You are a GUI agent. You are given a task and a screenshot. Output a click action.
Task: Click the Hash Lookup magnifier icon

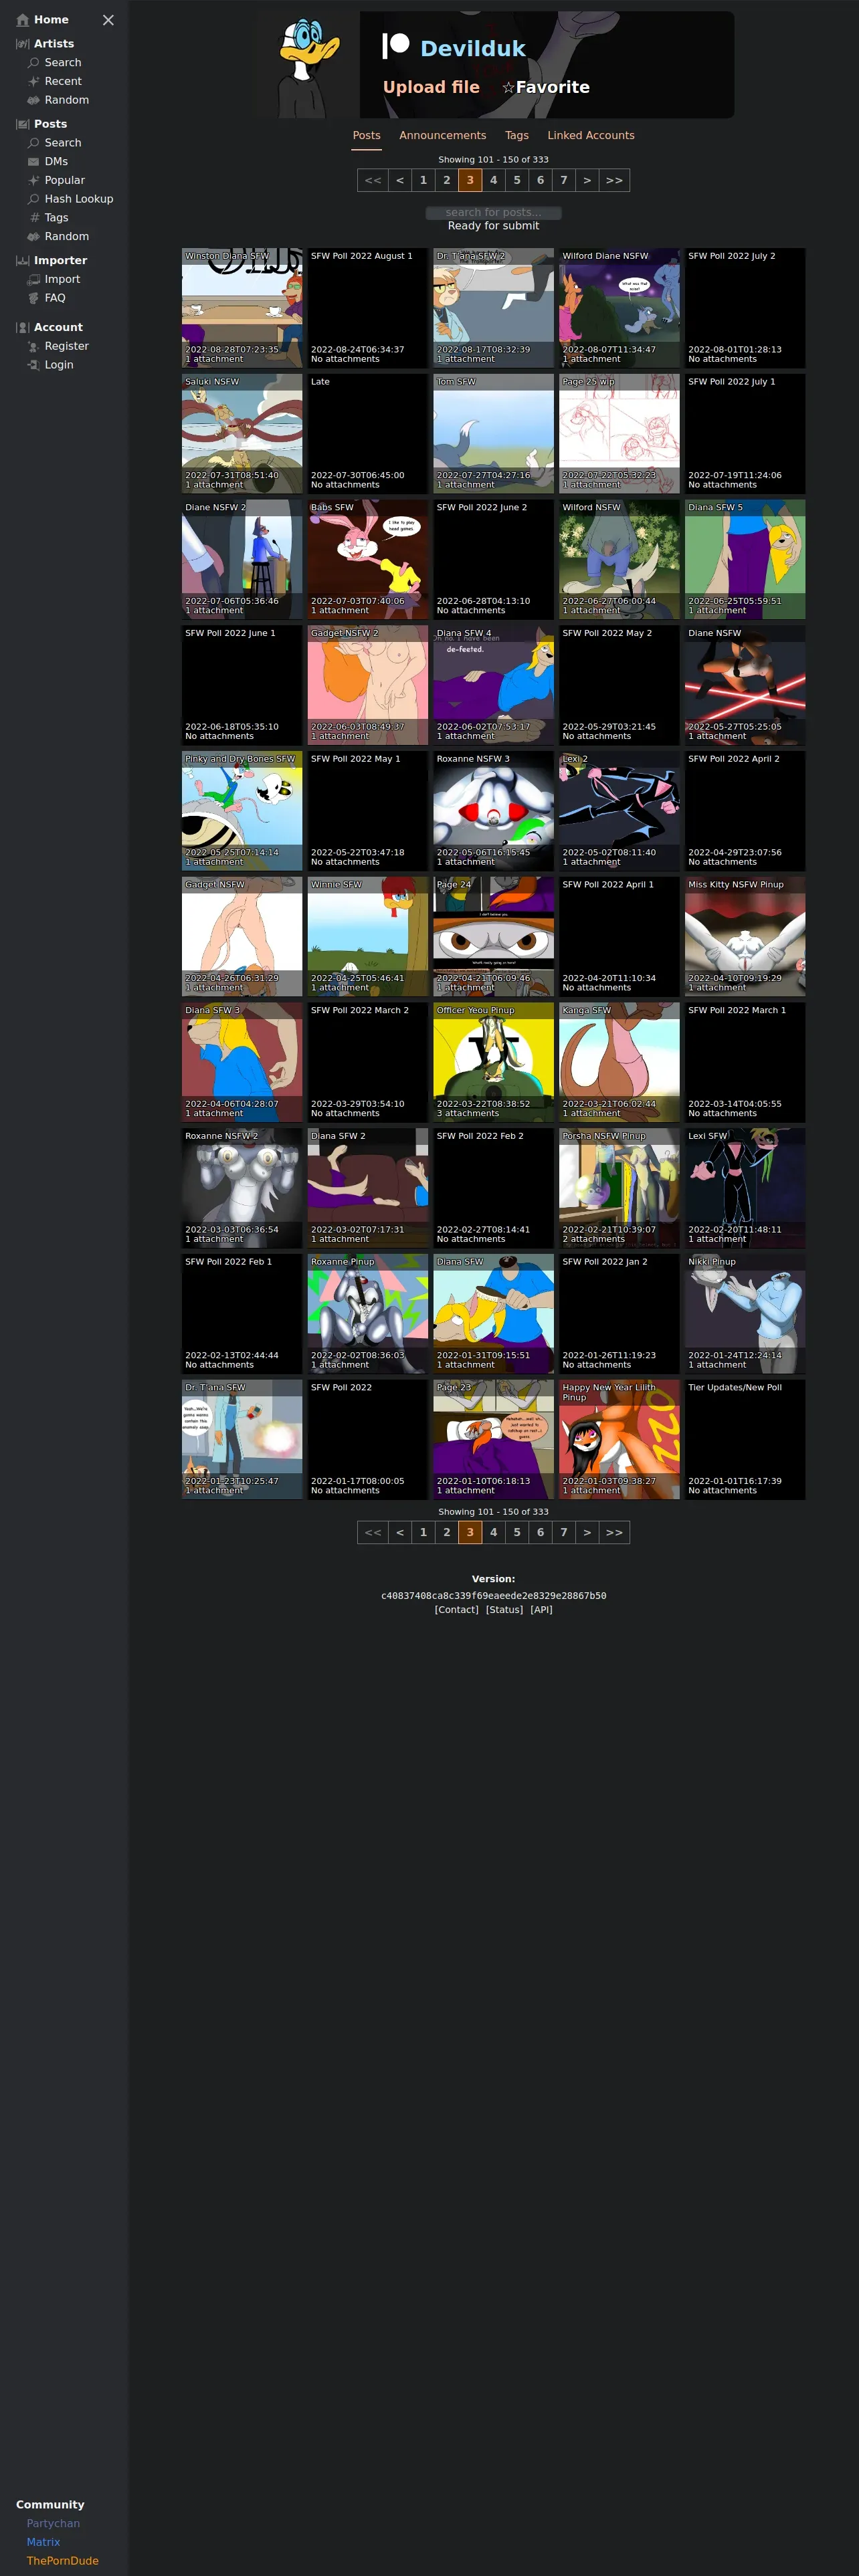point(34,199)
